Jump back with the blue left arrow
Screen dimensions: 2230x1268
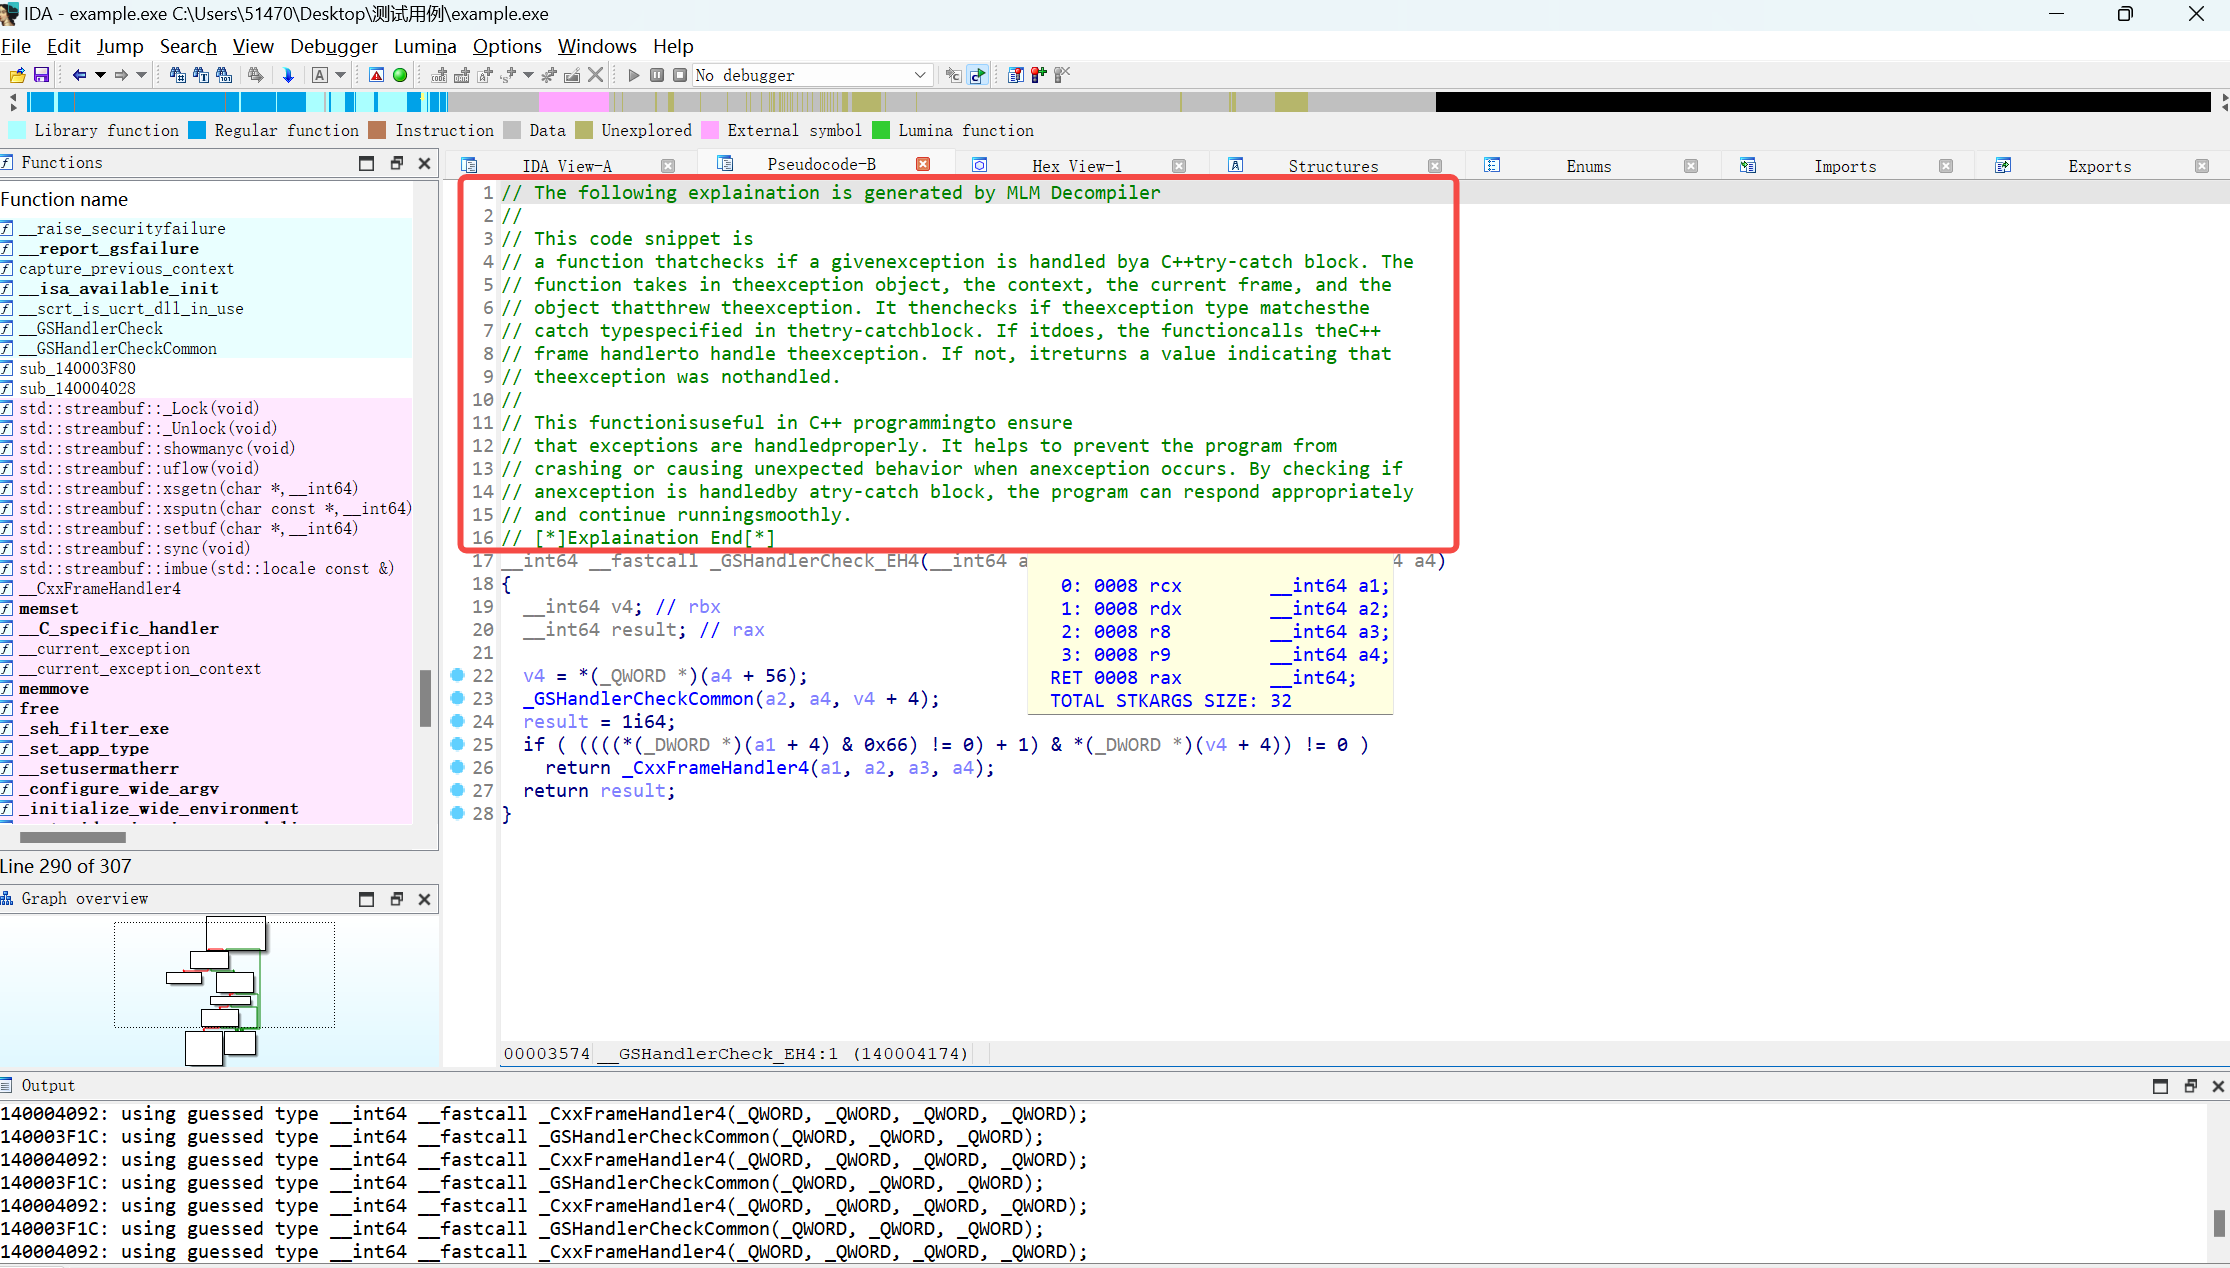click(79, 75)
